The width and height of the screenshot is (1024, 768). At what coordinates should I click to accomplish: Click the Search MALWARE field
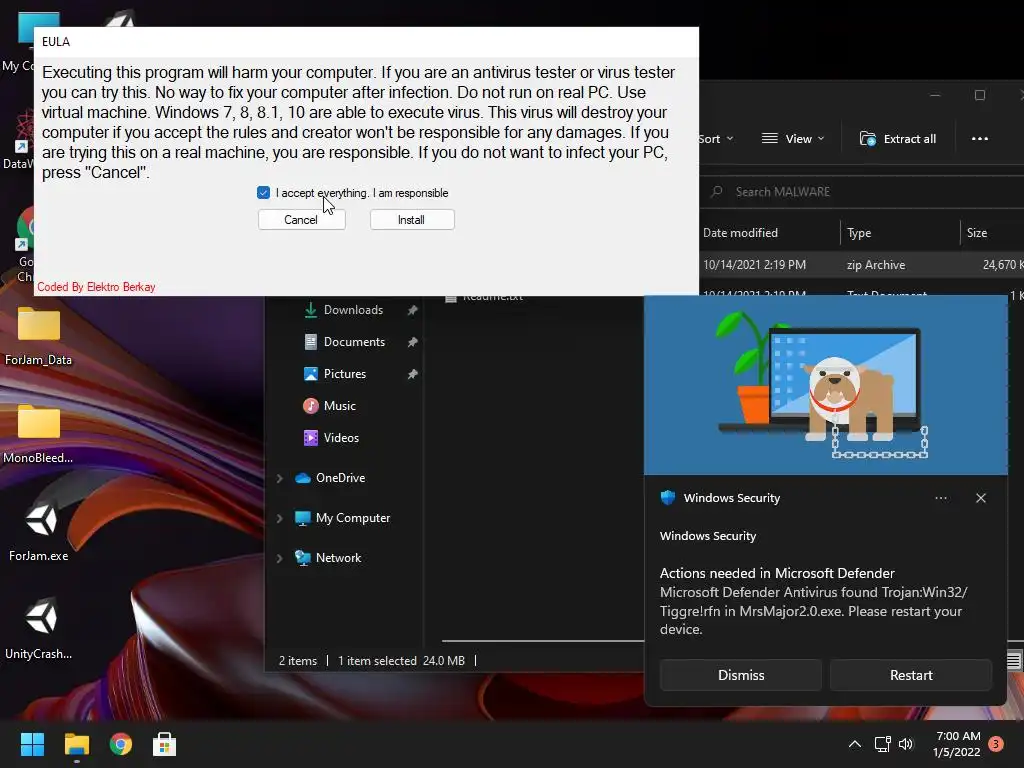point(862,192)
